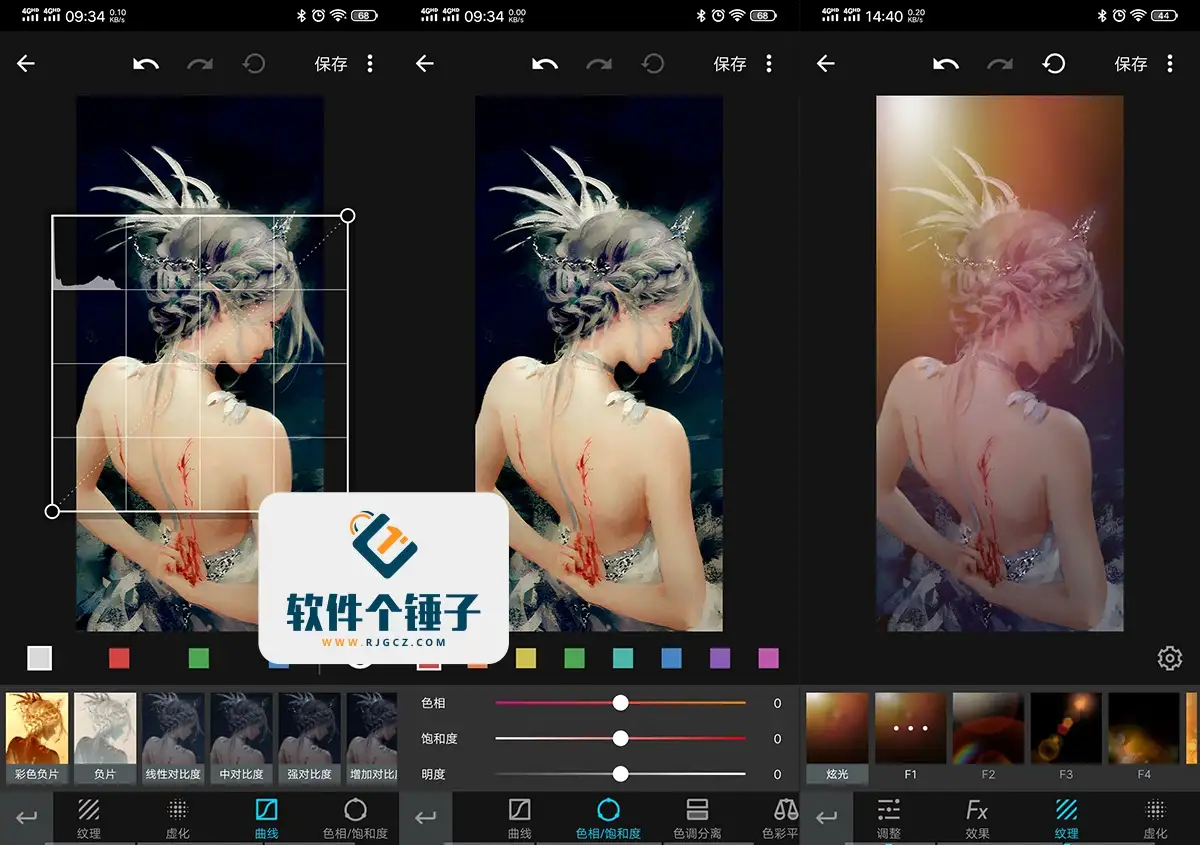Select the white RGB curve channel swatch

(x=39, y=658)
